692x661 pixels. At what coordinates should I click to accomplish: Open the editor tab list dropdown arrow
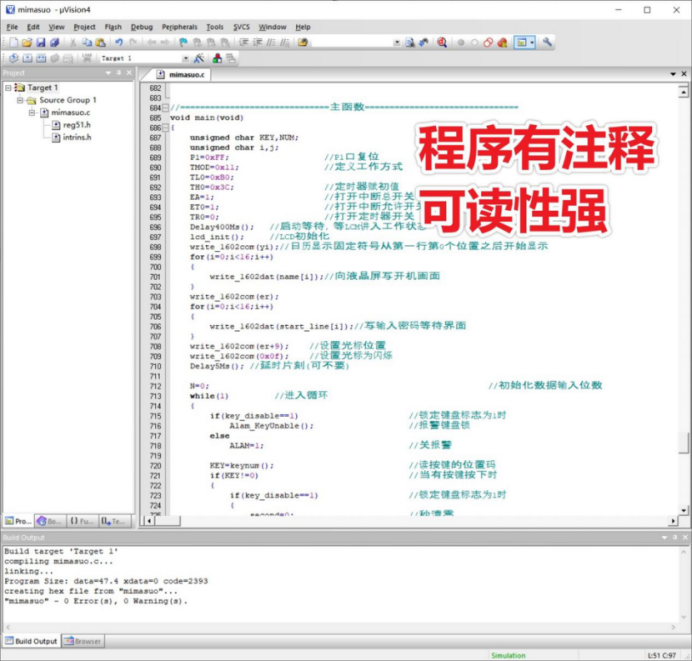tap(673, 74)
